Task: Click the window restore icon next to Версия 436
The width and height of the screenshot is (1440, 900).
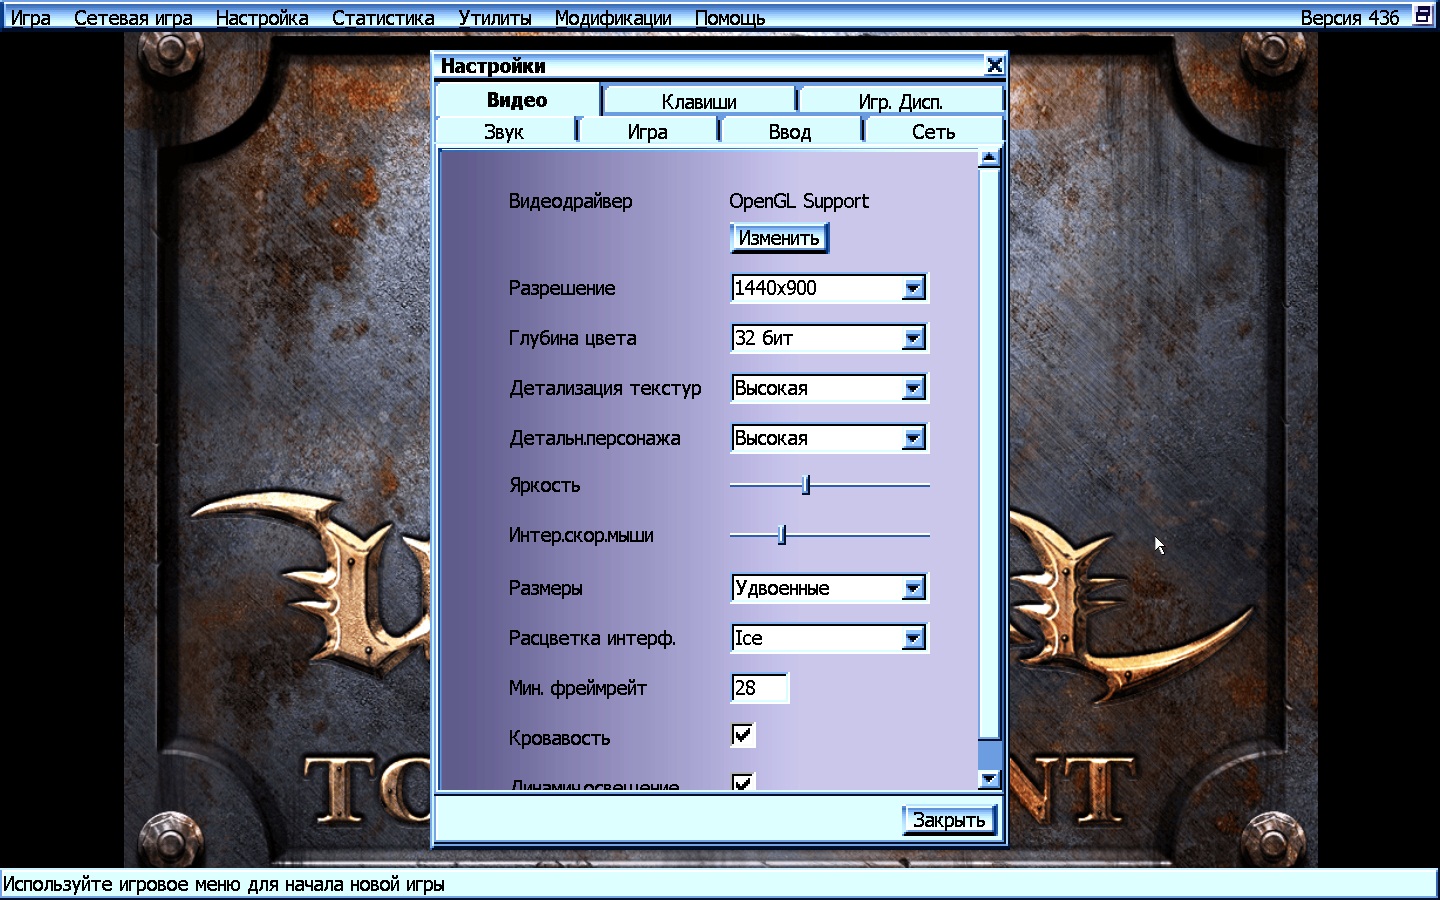Action: (x=1423, y=15)
